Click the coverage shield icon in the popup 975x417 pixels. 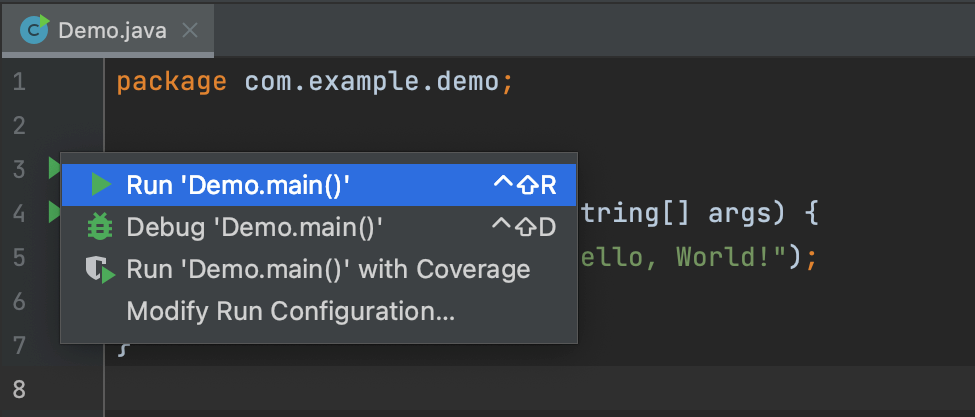[100, 270]
